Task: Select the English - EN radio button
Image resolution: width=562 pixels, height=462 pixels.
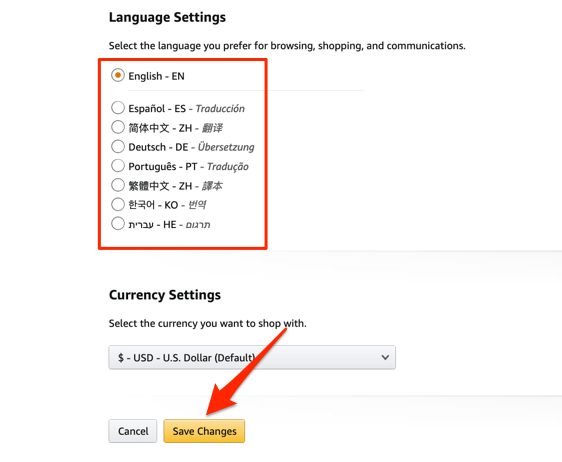Action: [x=118, y=75]
